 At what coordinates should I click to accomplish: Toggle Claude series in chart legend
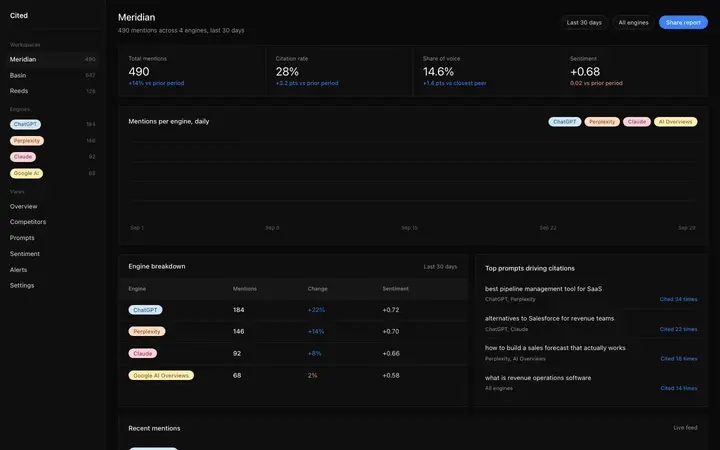coord(637,122)
